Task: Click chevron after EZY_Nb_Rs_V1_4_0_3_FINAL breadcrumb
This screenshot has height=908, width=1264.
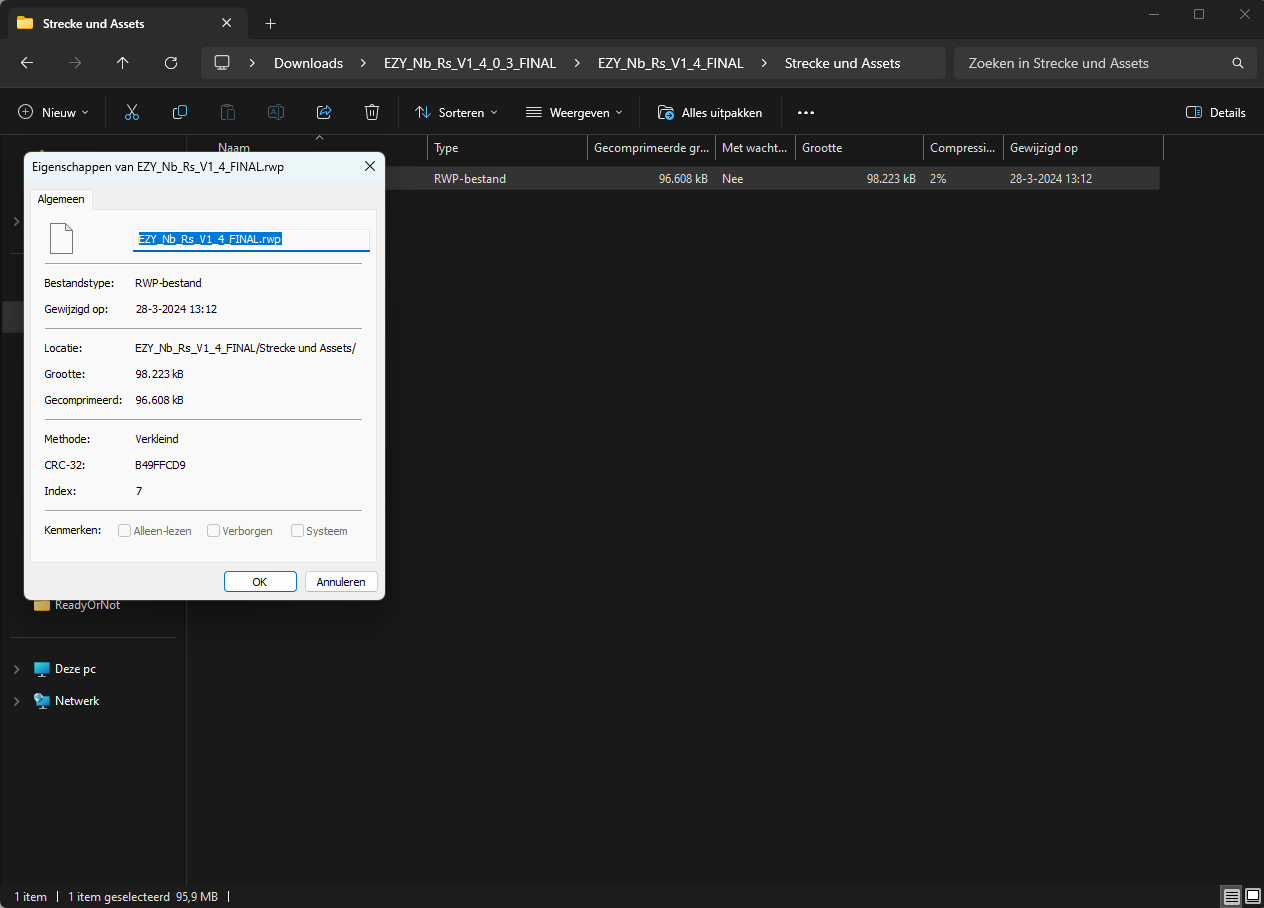Action: [577, 63]
